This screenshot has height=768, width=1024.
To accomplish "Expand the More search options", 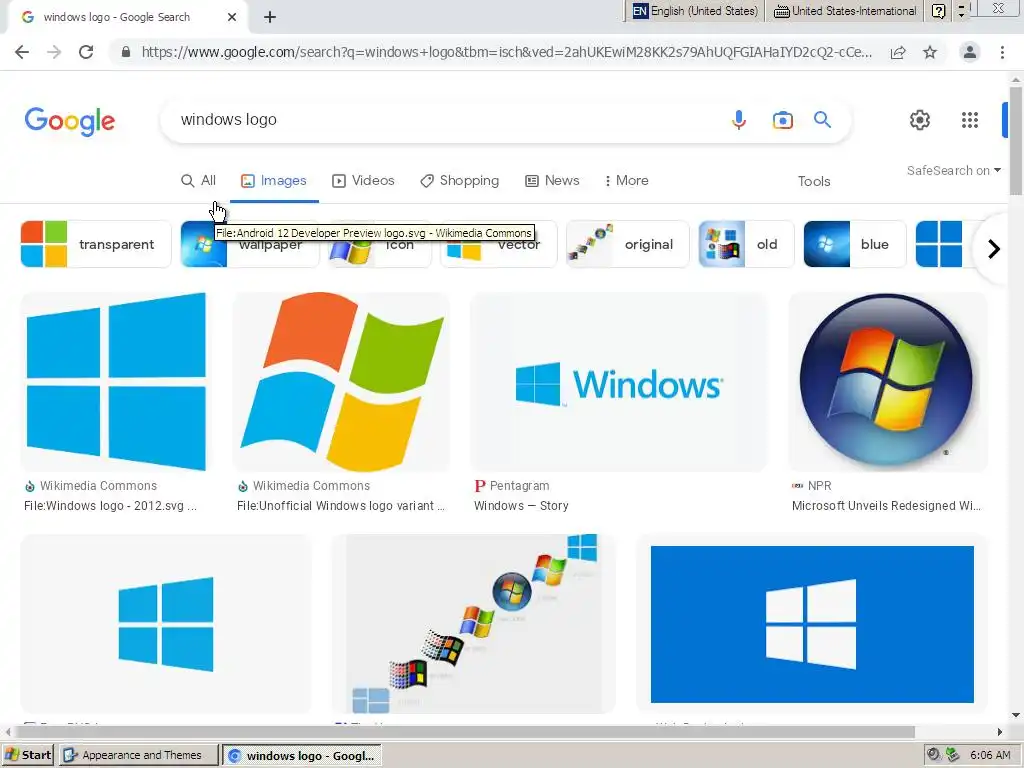I will tap(626, 181).
